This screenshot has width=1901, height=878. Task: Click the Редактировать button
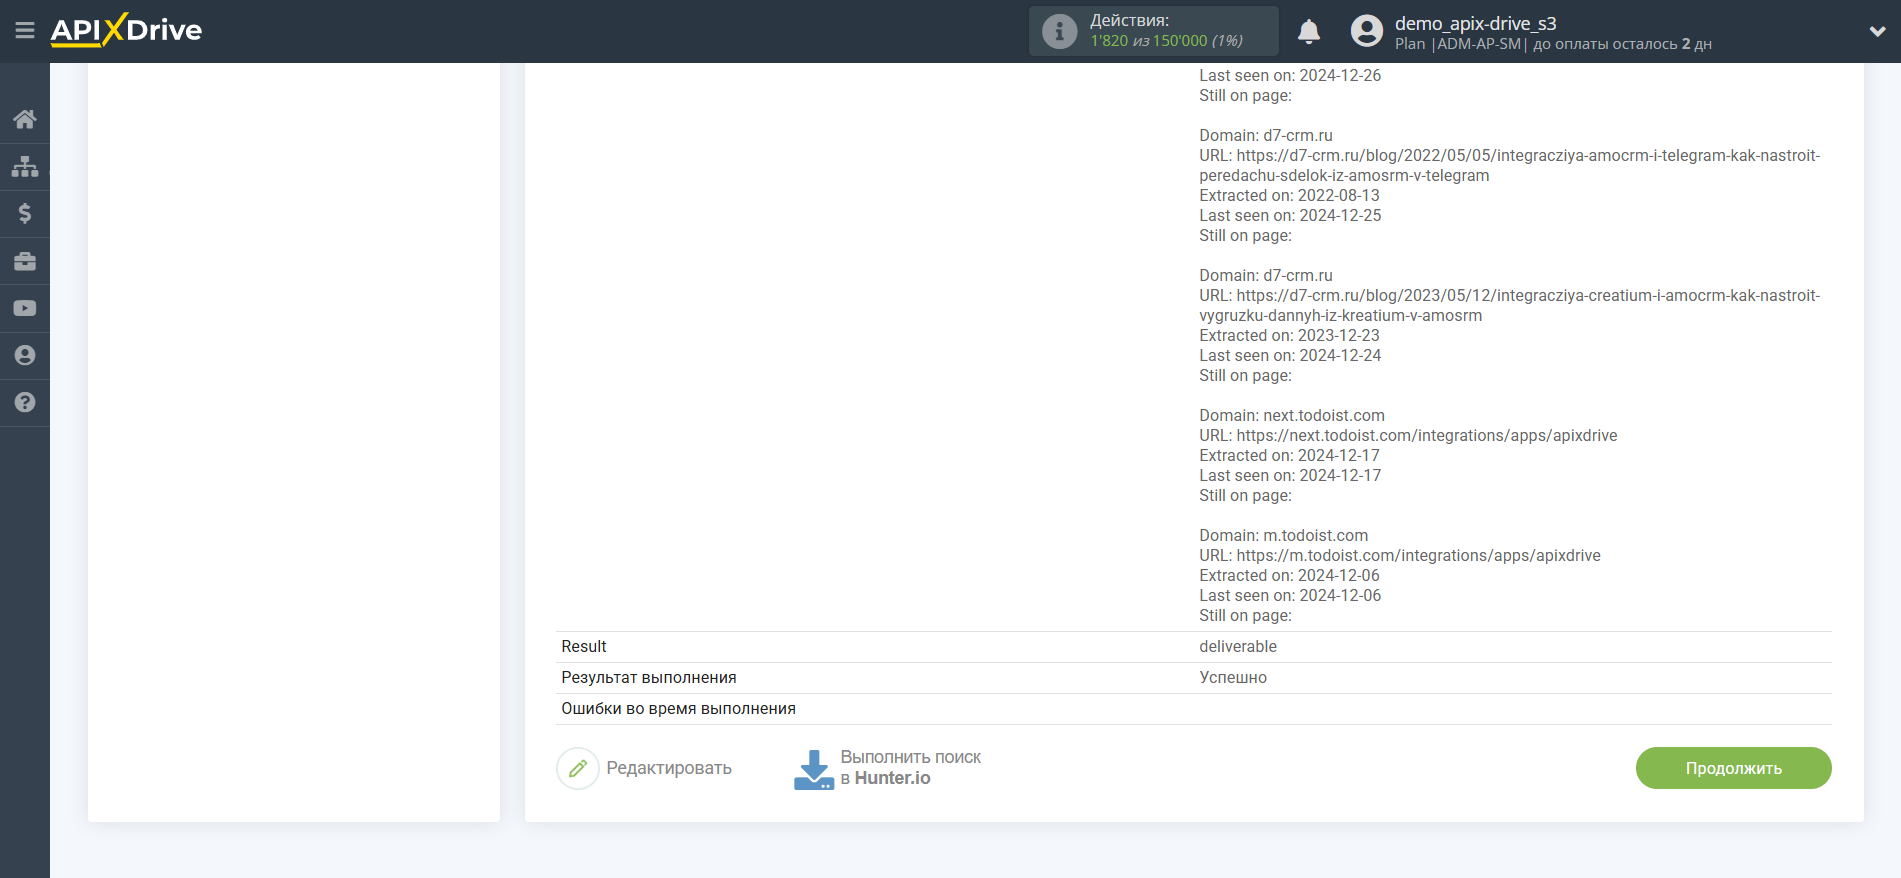click(x=645, y=768)
